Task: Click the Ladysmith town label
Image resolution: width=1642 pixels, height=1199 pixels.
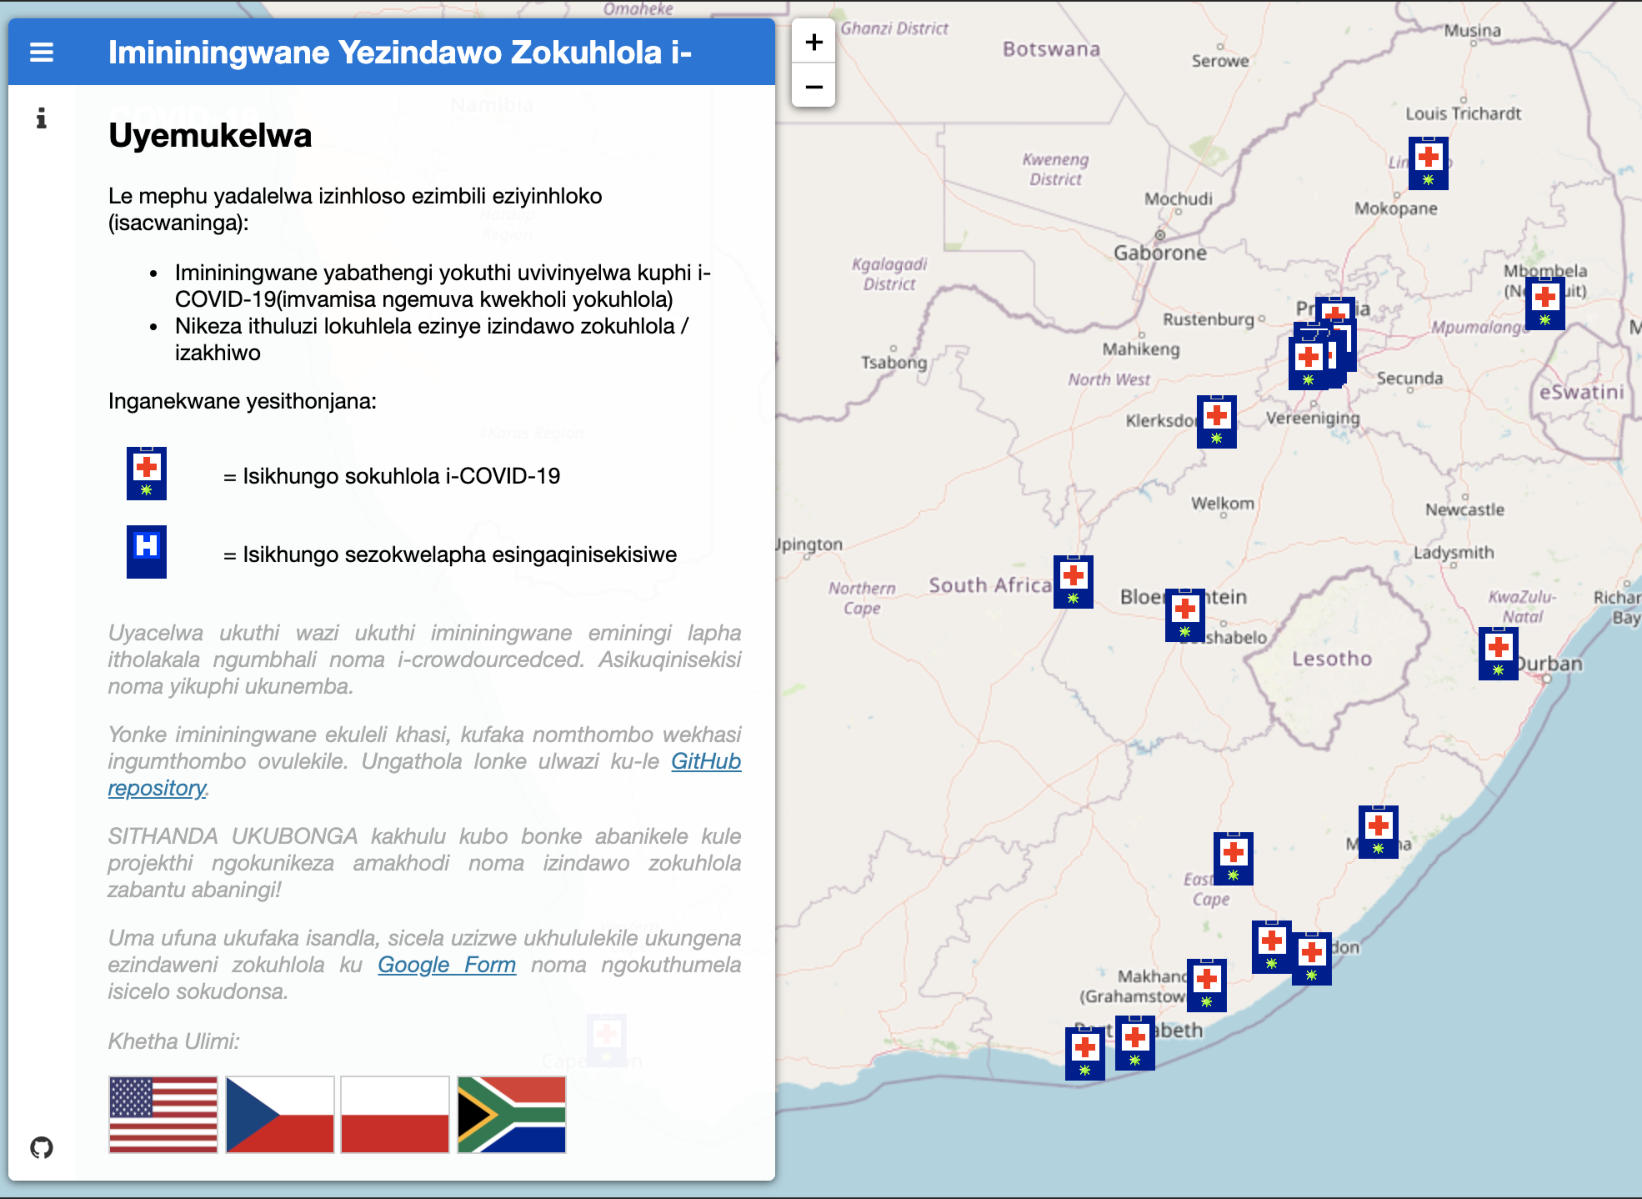Action: pos(1453,552)
